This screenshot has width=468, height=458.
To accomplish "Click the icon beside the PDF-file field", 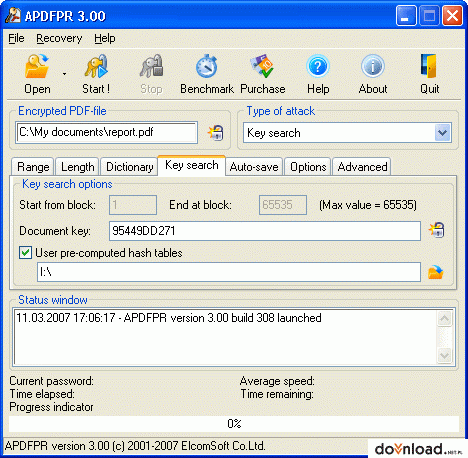I will click(216, 133).
